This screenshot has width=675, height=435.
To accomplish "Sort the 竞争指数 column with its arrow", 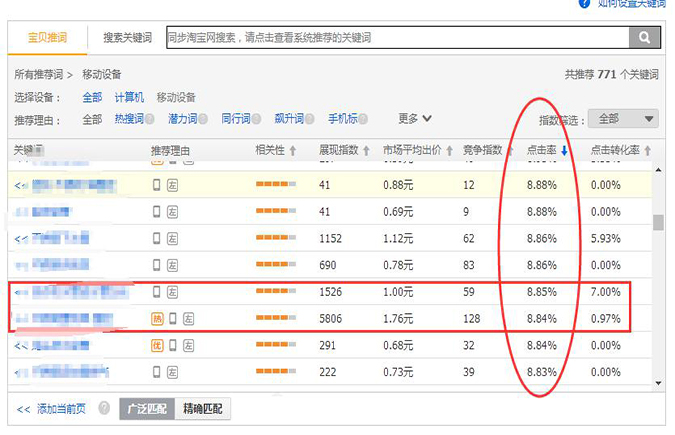I will point(509,151).
